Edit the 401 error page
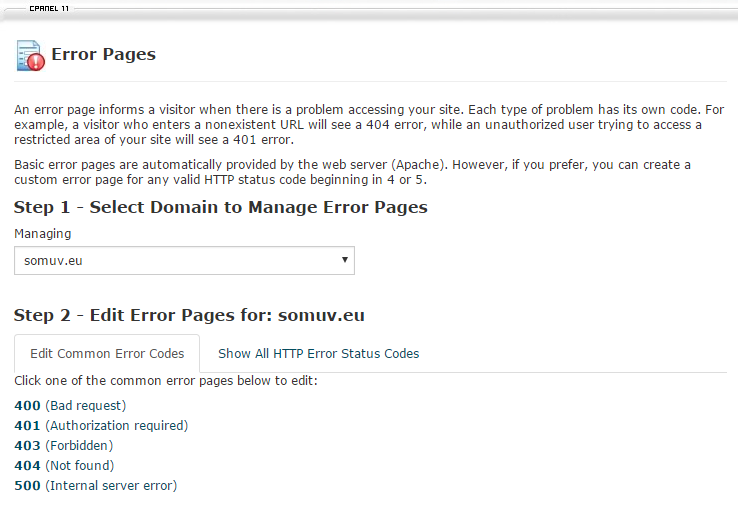Image resolution: width=738 pixels, height=513 pixels. point(27,425)
